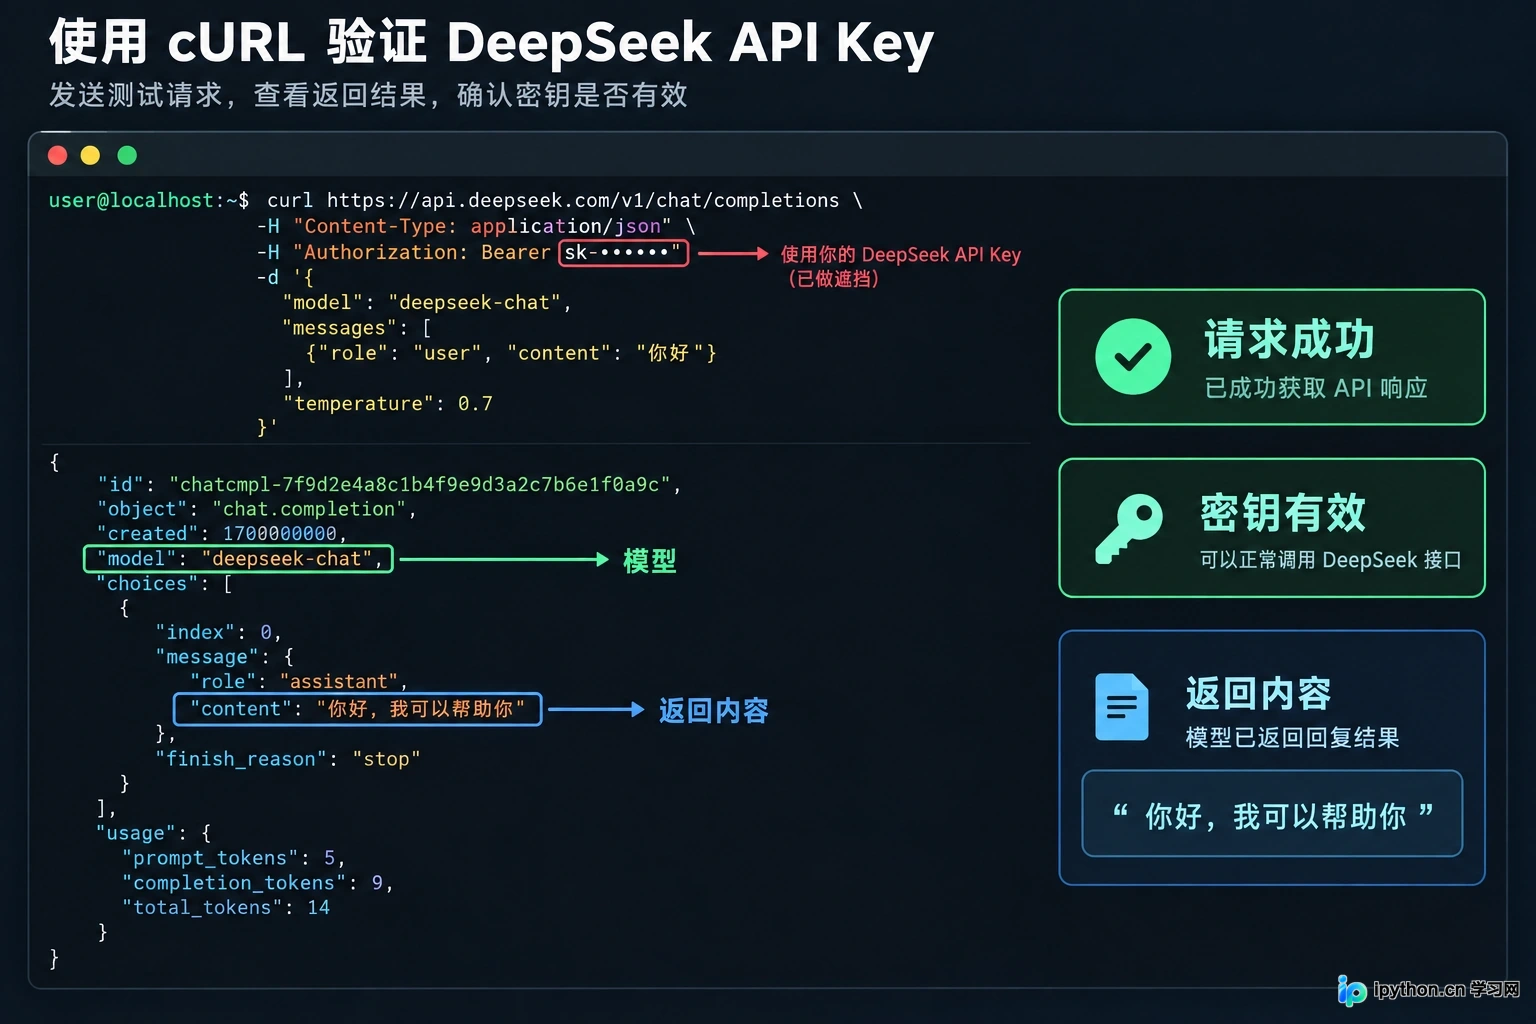Click the 密钥有效 card heading
This screenshot has width=1536, height=1024.
[x=1283, y=513]
